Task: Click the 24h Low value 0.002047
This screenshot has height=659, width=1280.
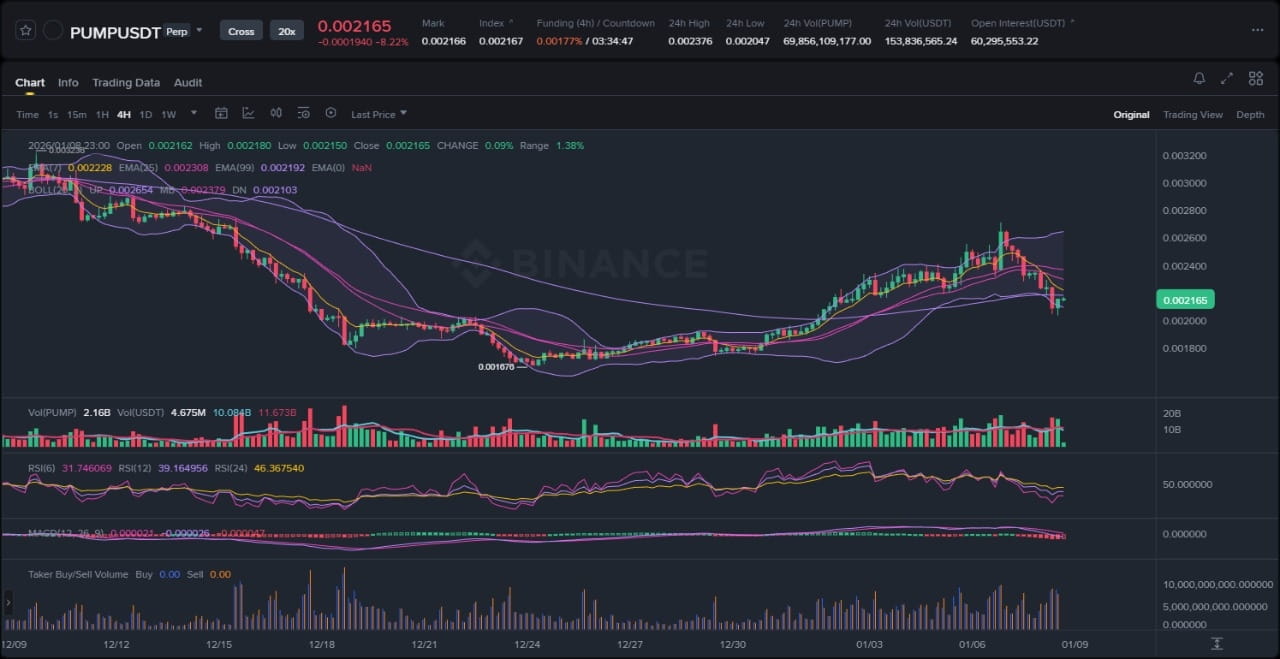Action: point(749,41)
